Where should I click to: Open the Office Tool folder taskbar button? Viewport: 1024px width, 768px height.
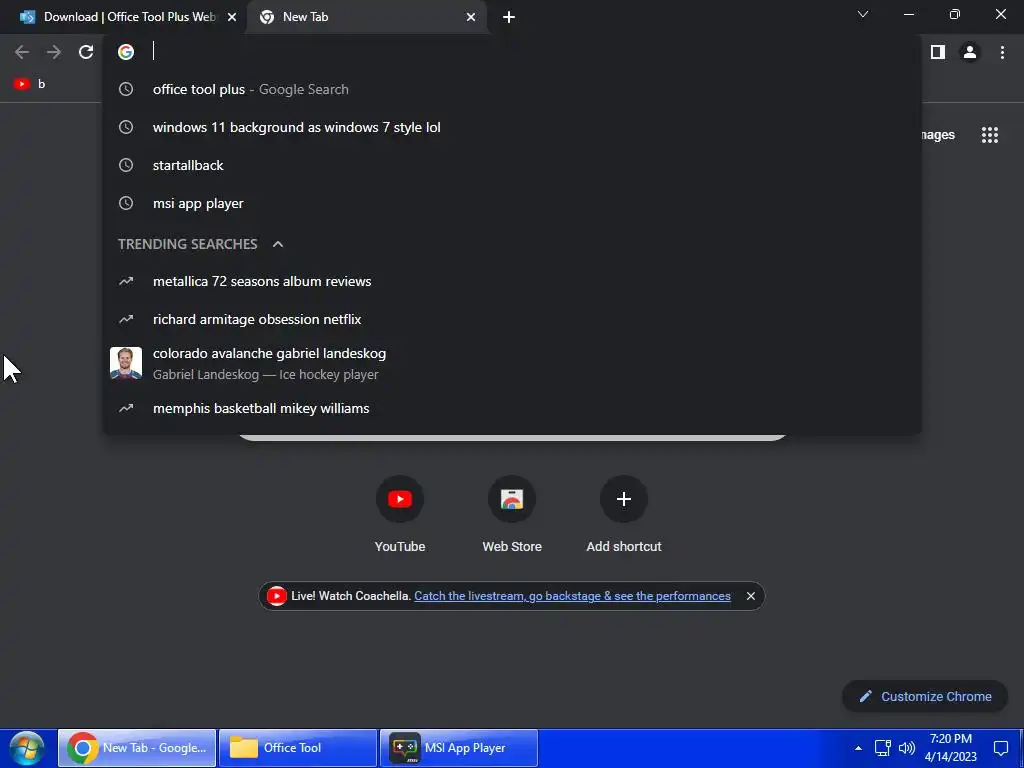coord(298,748)
